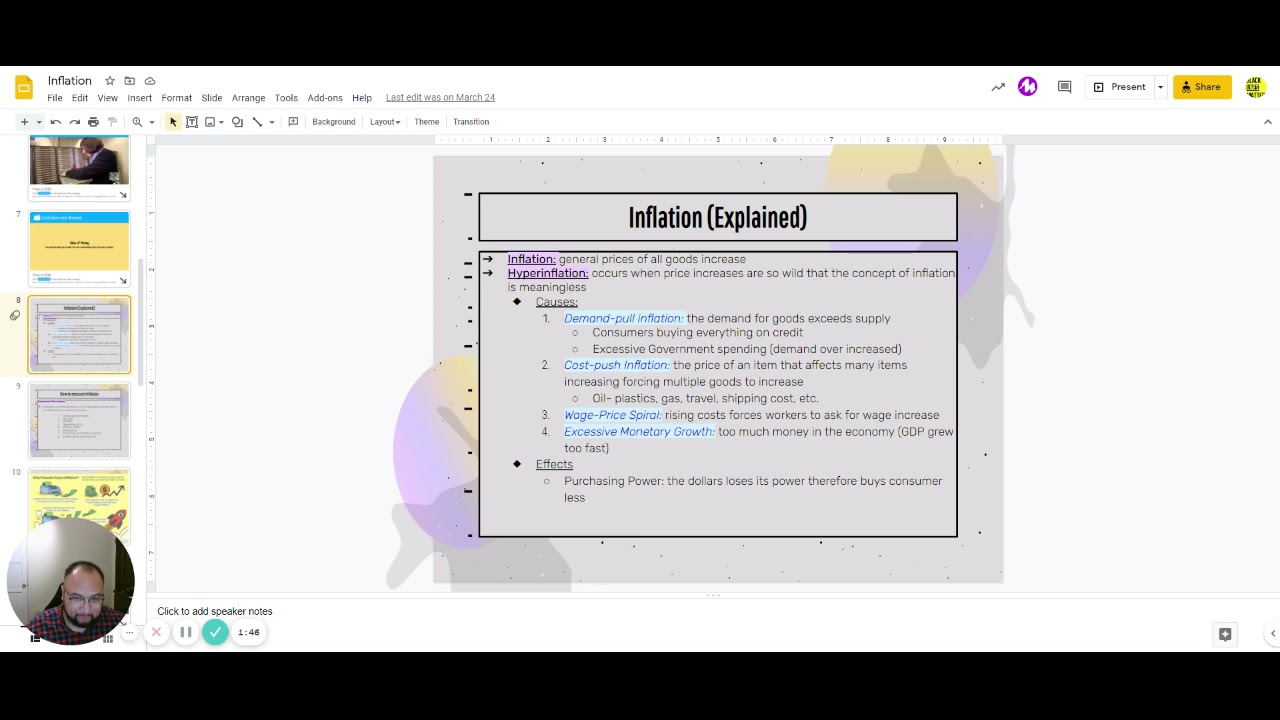This screenshot has height=720, width=1280.
Task: Star the Inflation presentation
Action: point(110,81)
